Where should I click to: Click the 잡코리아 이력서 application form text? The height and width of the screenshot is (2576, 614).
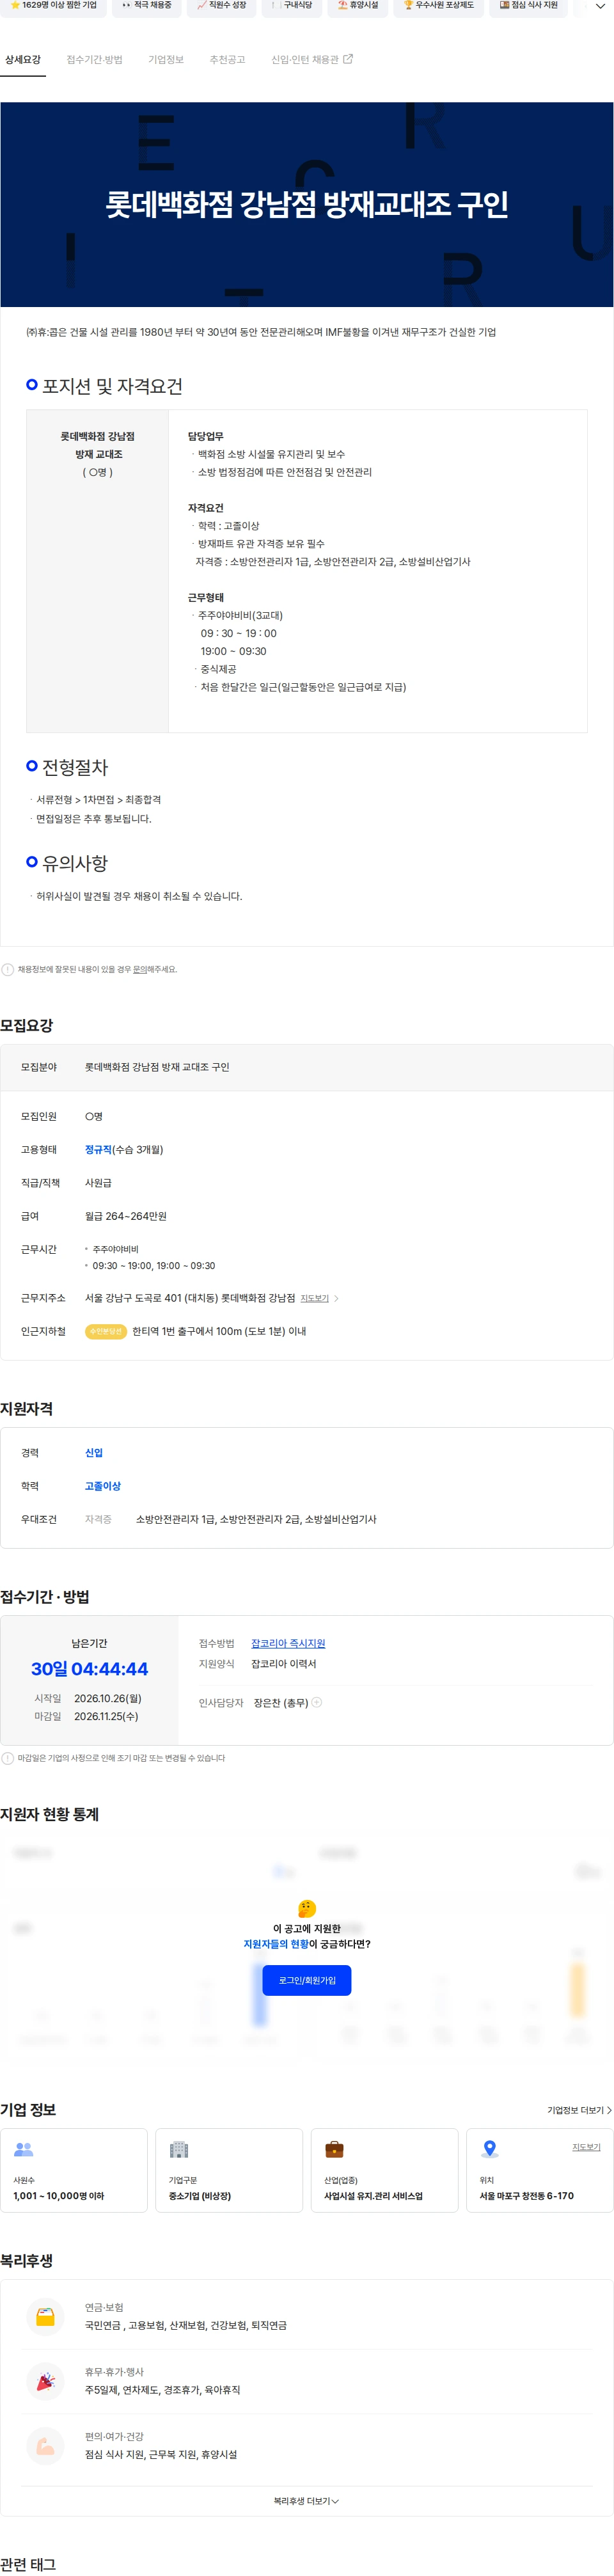283,1664
